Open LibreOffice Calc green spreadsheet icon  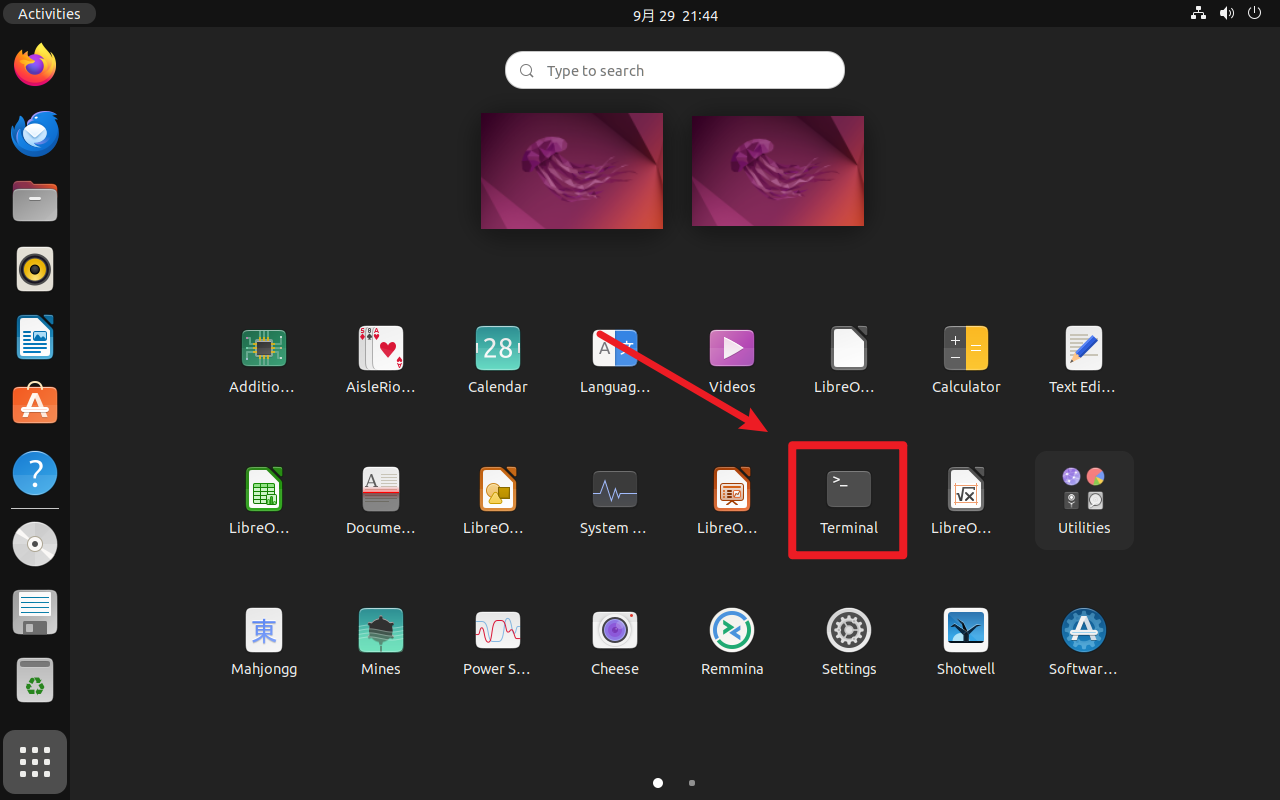click(x=264, y=490)
